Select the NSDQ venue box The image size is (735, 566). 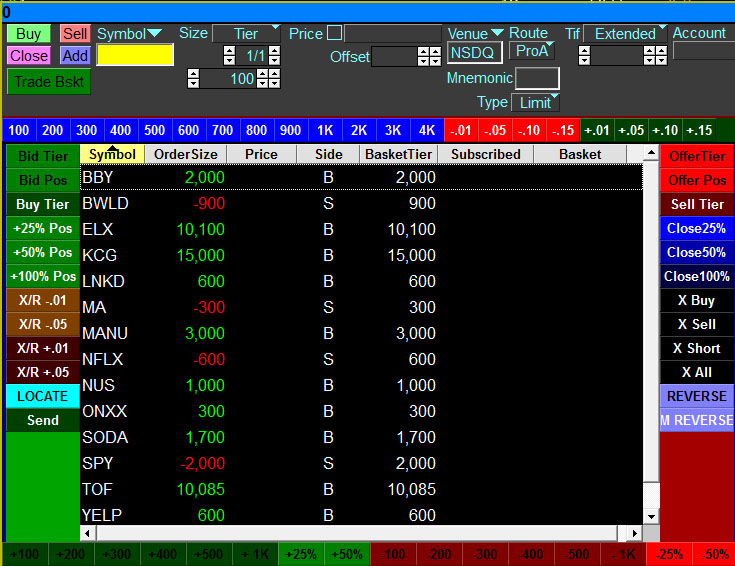(x=474, y=53)
